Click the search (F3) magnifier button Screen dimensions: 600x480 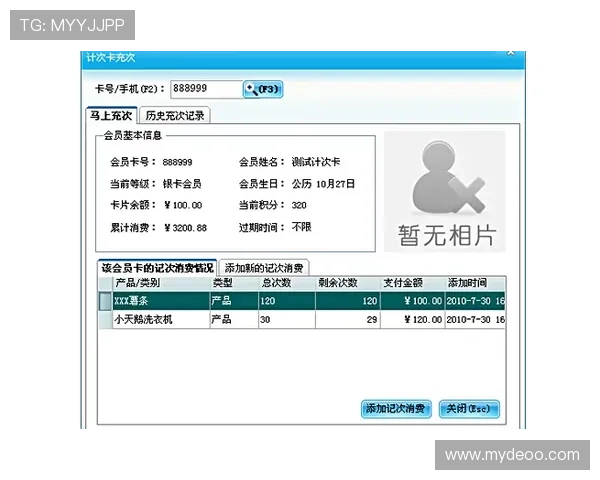coord(263,89)
